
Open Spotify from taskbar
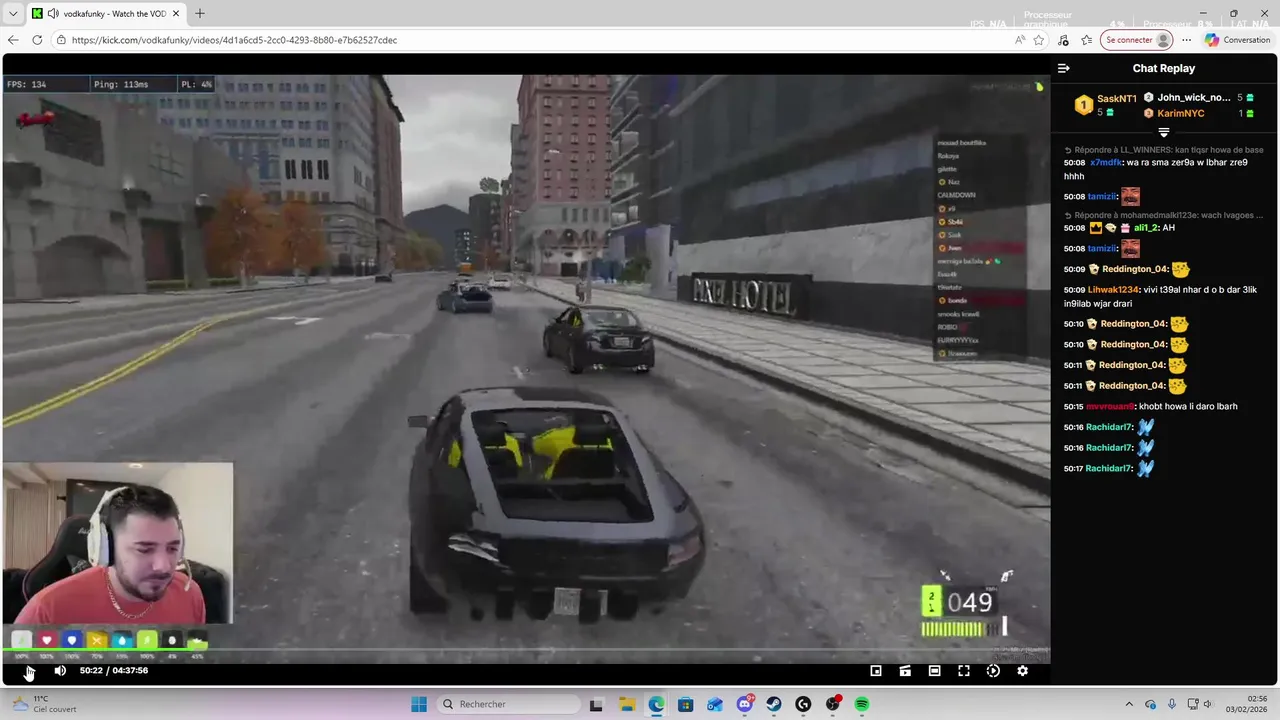pyautogui.click(x=862, y=704)
